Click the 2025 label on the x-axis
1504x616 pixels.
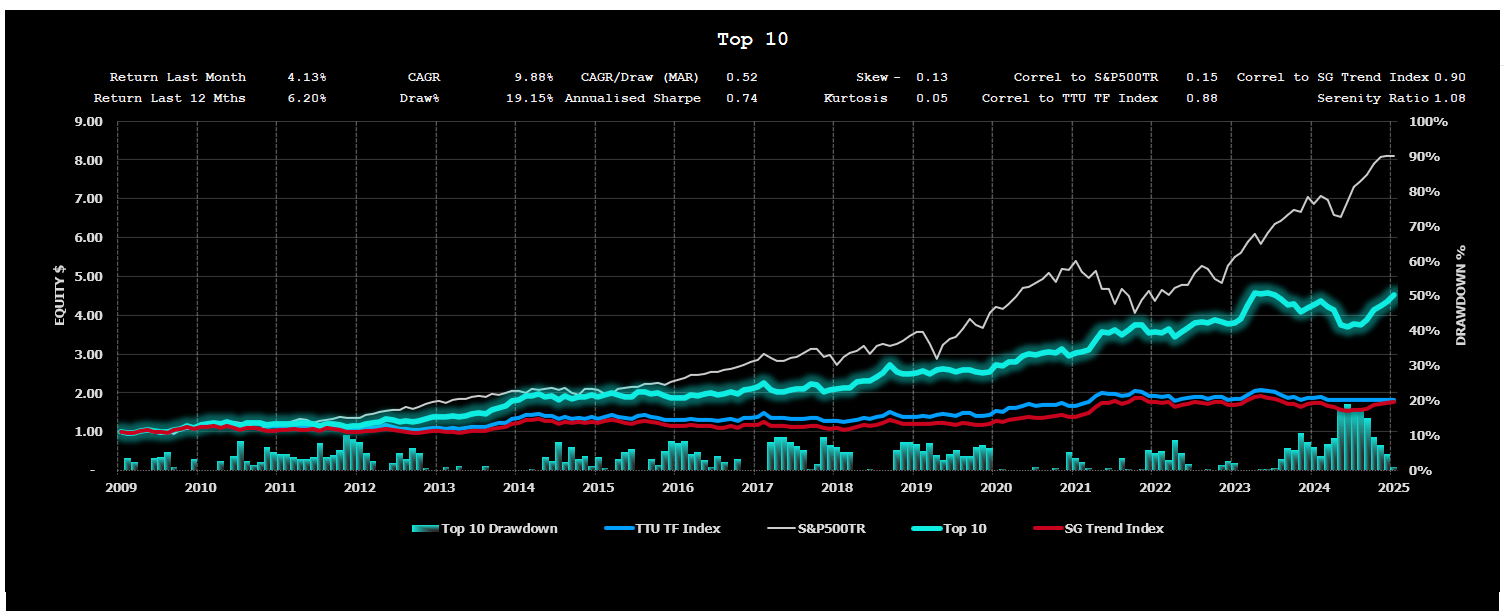point(1393,487)
